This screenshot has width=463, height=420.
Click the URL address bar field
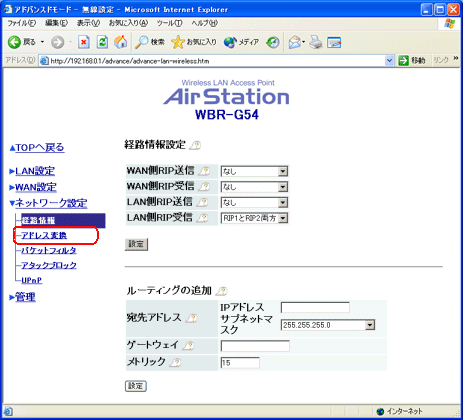[216, 61]
